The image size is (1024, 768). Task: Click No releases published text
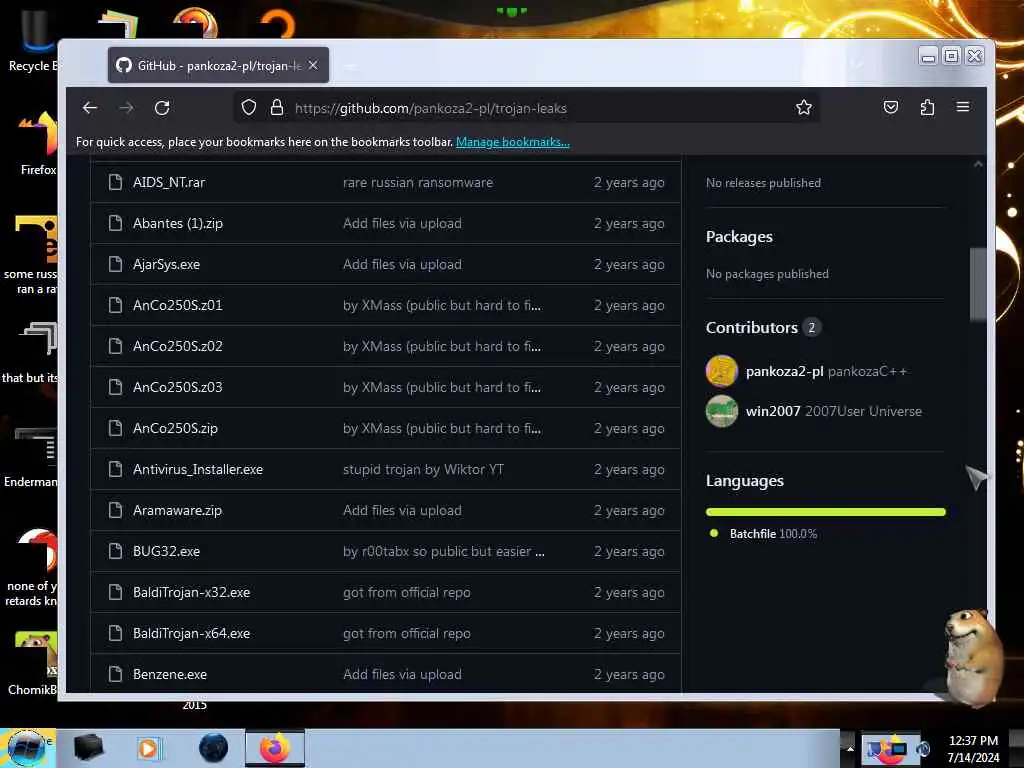[763, 183]
